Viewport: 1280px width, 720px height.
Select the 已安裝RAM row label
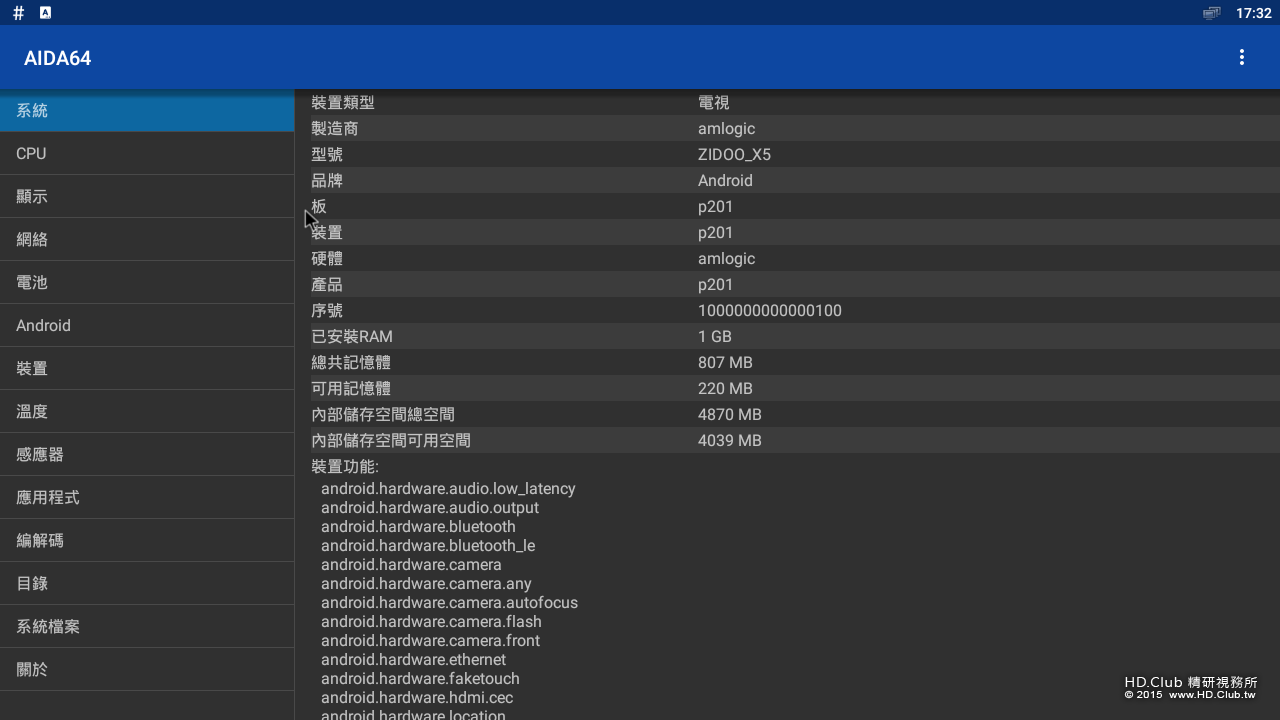(352, 337)
